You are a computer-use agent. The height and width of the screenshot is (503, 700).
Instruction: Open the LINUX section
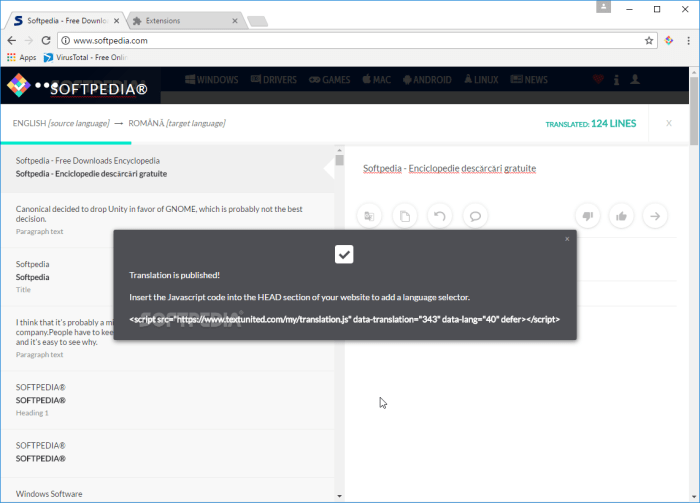pos(481,80)
